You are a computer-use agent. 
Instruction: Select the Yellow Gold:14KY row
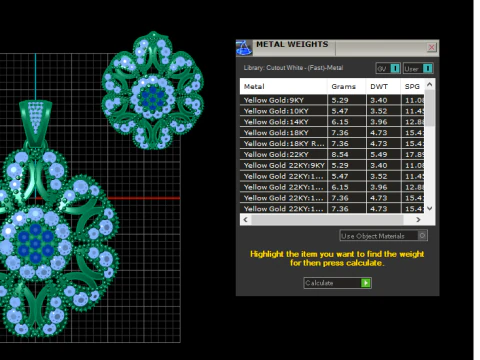[x=332, y=122]
